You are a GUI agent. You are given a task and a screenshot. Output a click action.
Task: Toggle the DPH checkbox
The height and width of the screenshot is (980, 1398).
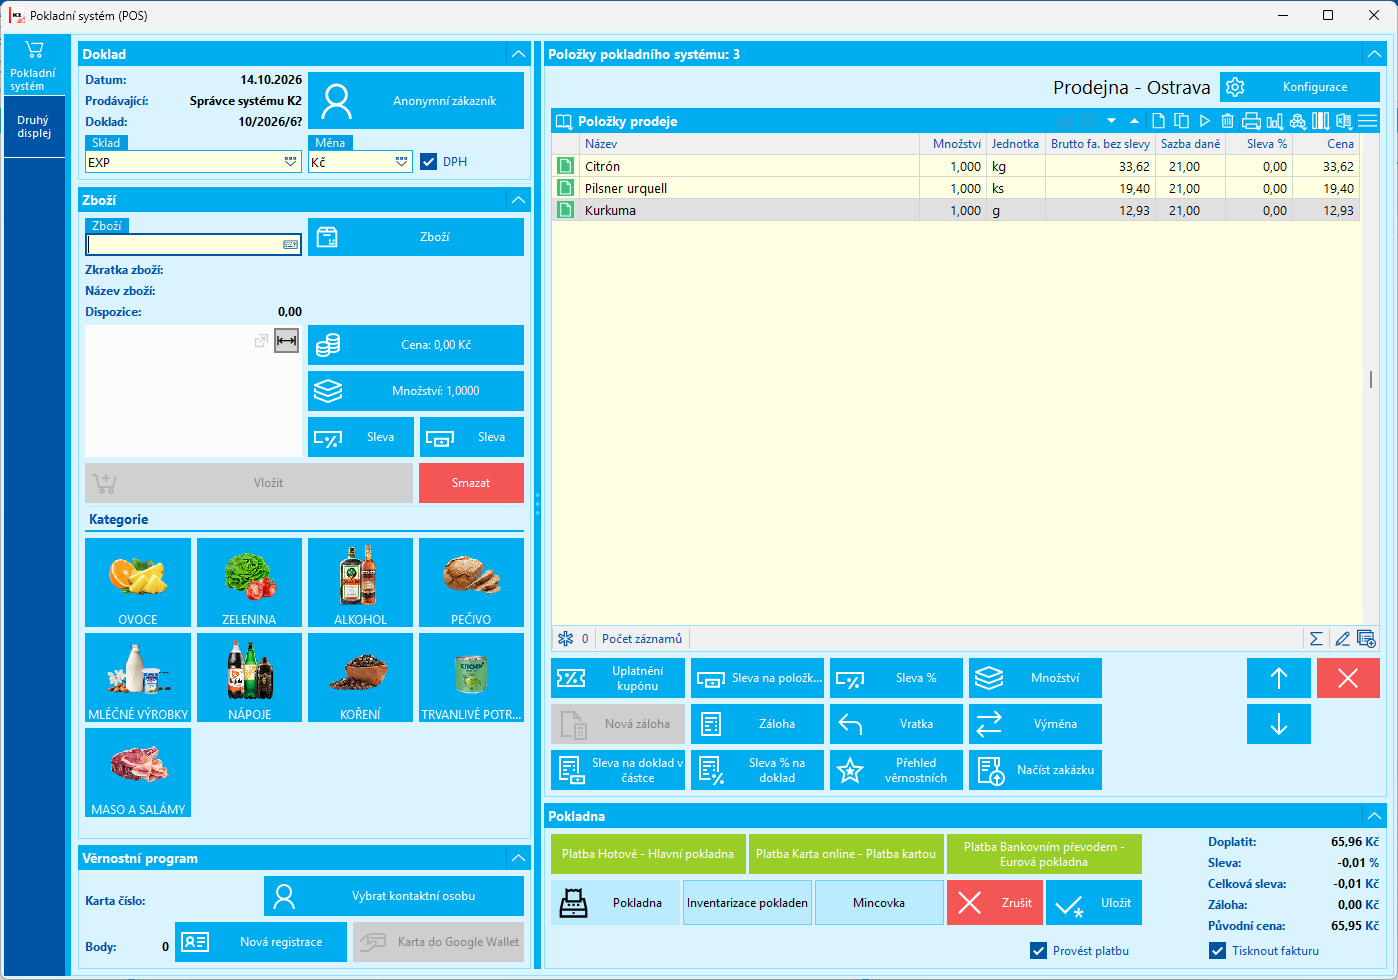click(429, 162)
